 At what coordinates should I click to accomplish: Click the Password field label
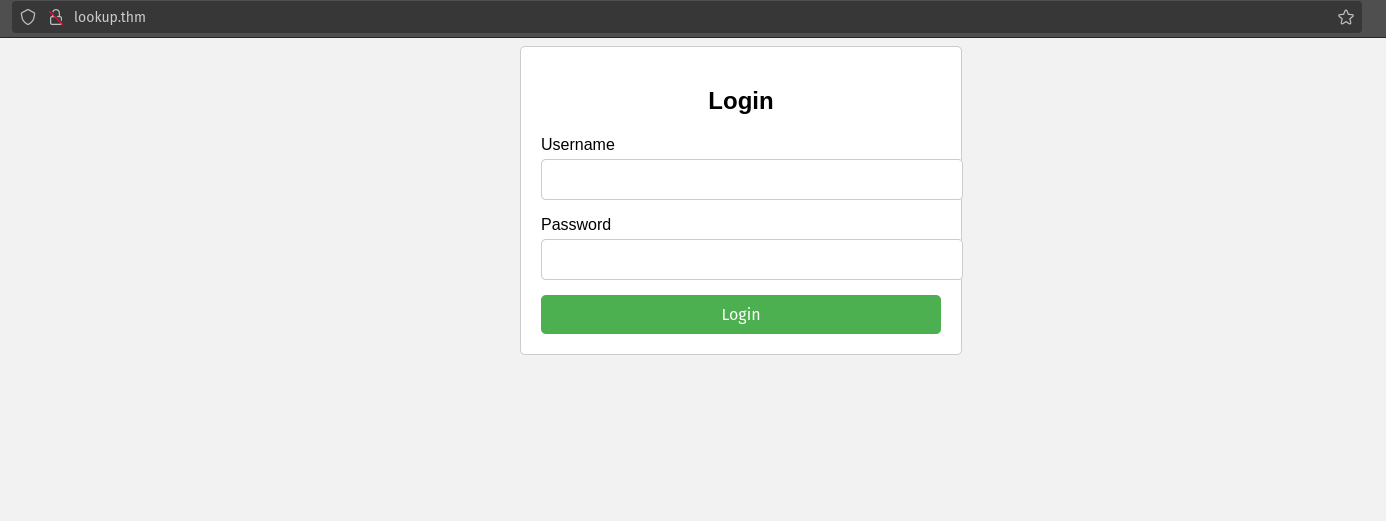[x=575, y=225]
